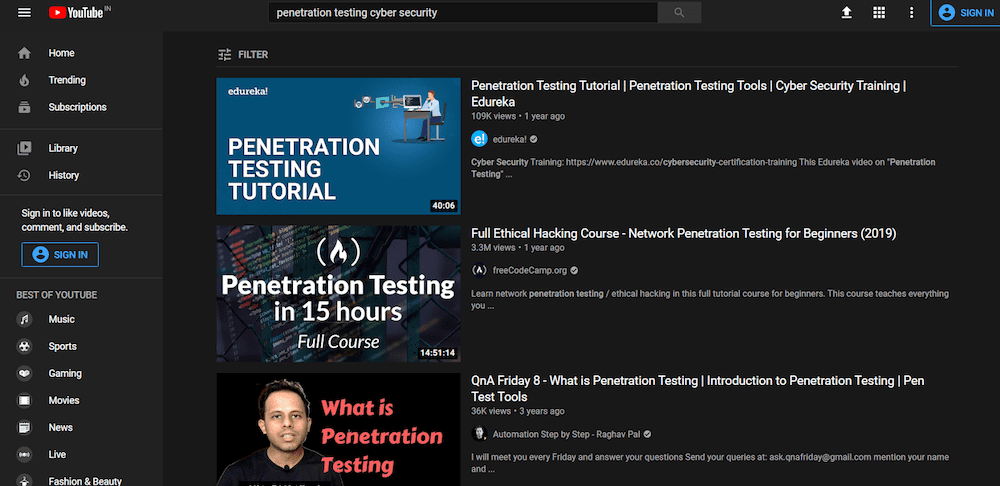
Task: Click the Subscriptions sidebar icon
Action: click(x=24, y=107)
